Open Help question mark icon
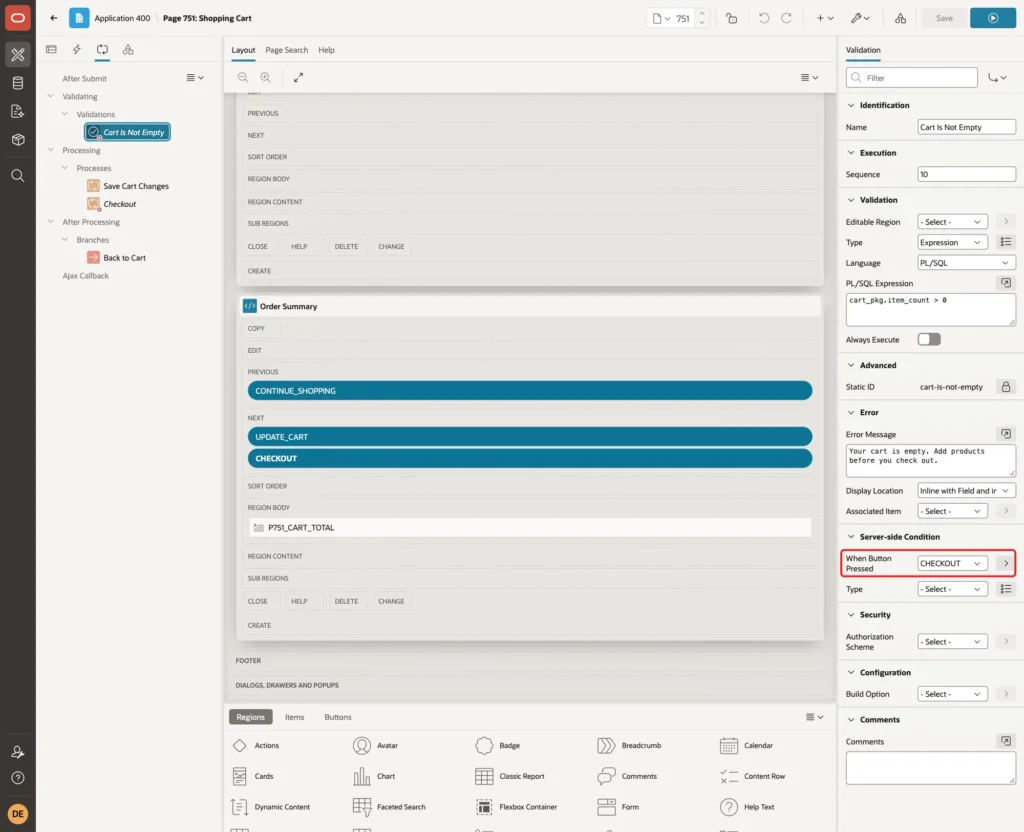Image resolution: width=1024 pixels, height=832 pixels. tap(18, 778)
